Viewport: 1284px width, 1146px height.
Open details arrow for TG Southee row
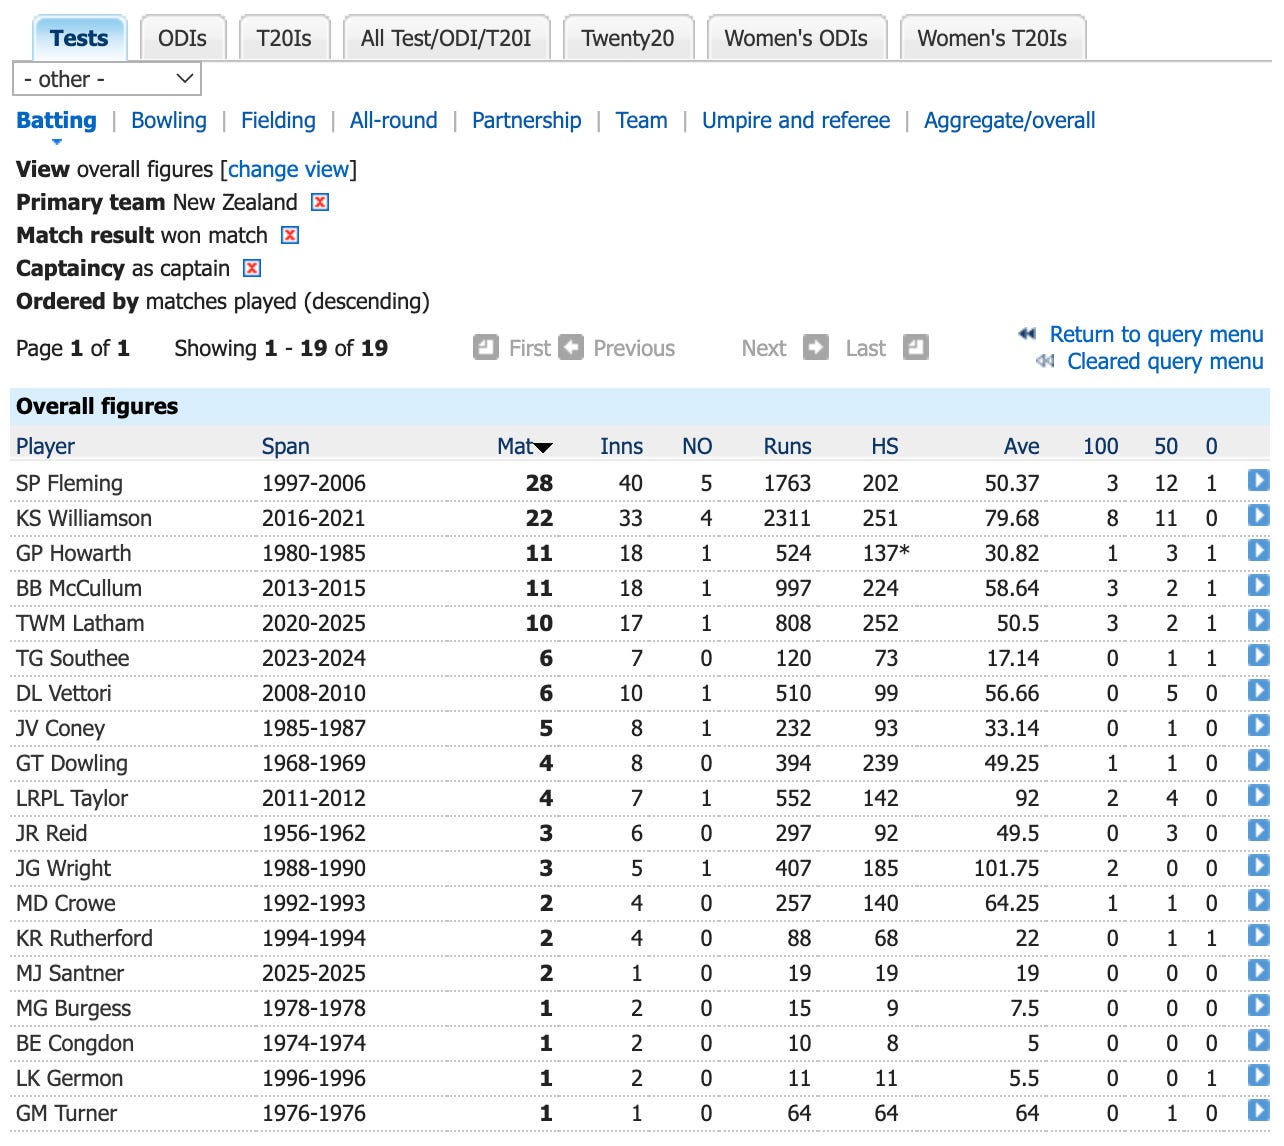[1259, 656]
